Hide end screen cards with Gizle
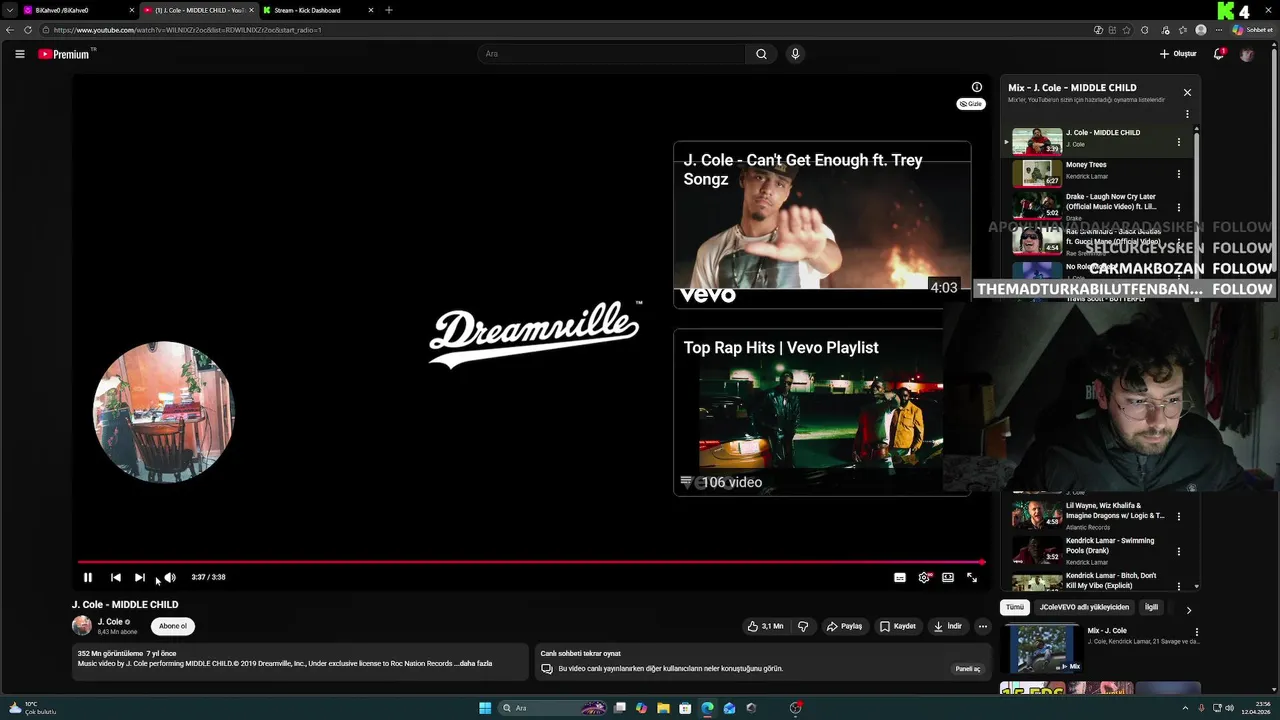Screen dimensions: 1280x720 click(x=971, y=104)
